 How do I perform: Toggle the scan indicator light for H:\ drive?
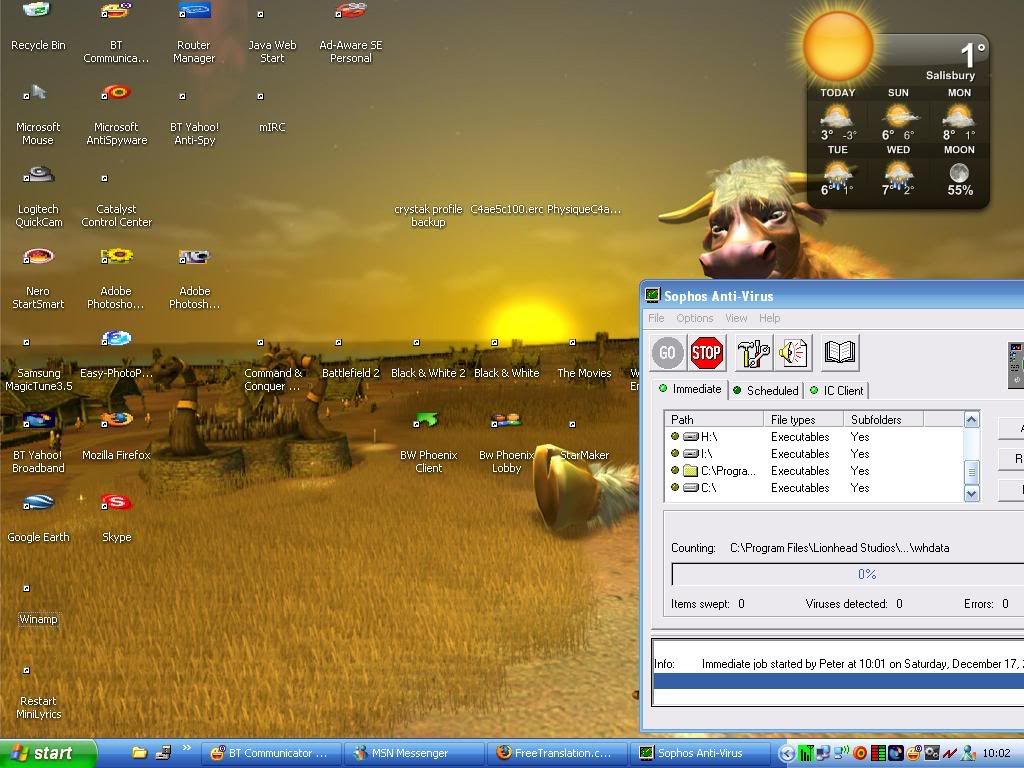pos(675,437)
